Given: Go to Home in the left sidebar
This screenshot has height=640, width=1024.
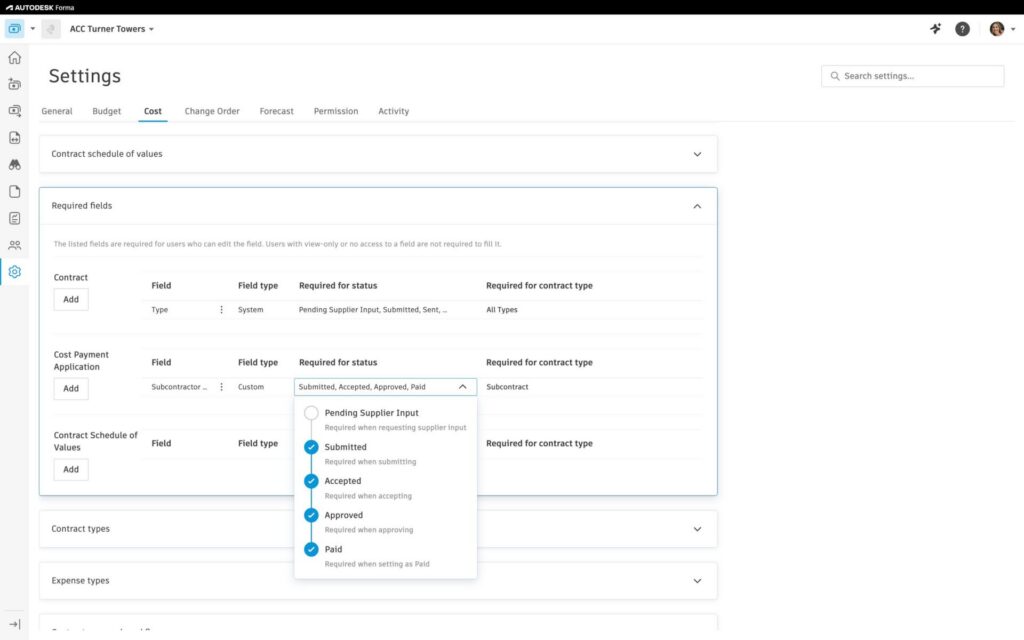Looking at the screenshot, I should coord(14,58).
